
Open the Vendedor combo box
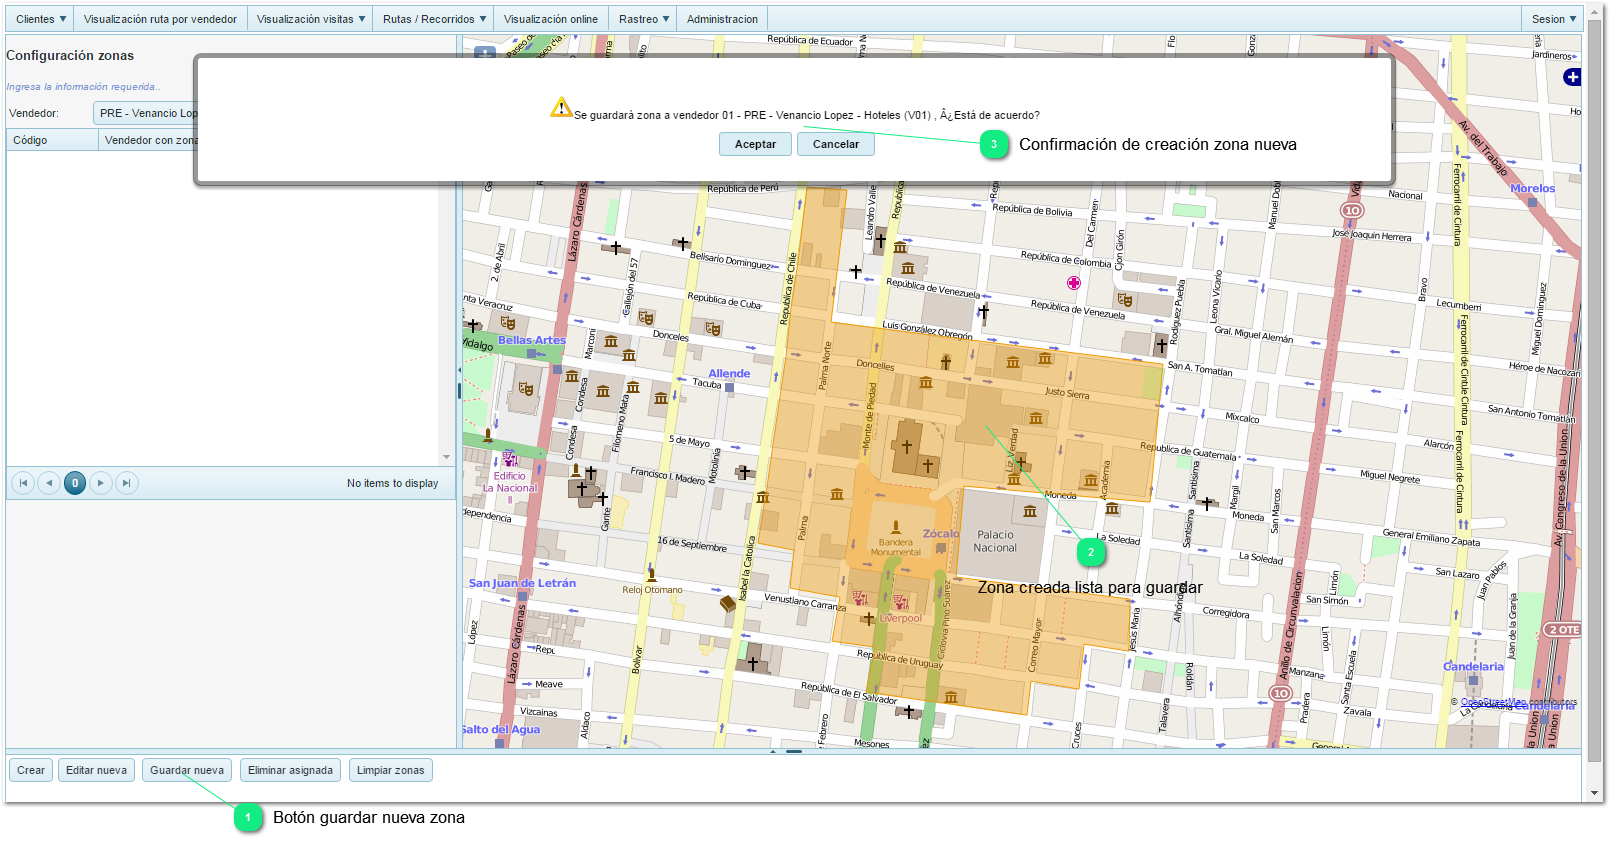147,113
